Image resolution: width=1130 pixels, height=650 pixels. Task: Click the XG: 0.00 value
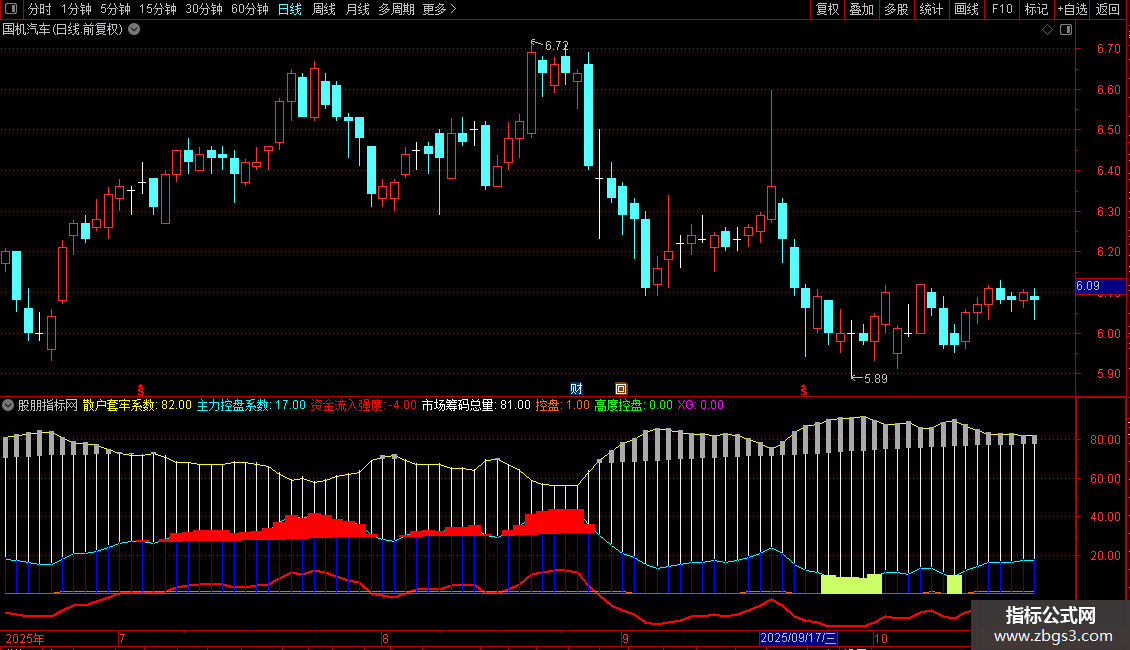coord(700,405)
